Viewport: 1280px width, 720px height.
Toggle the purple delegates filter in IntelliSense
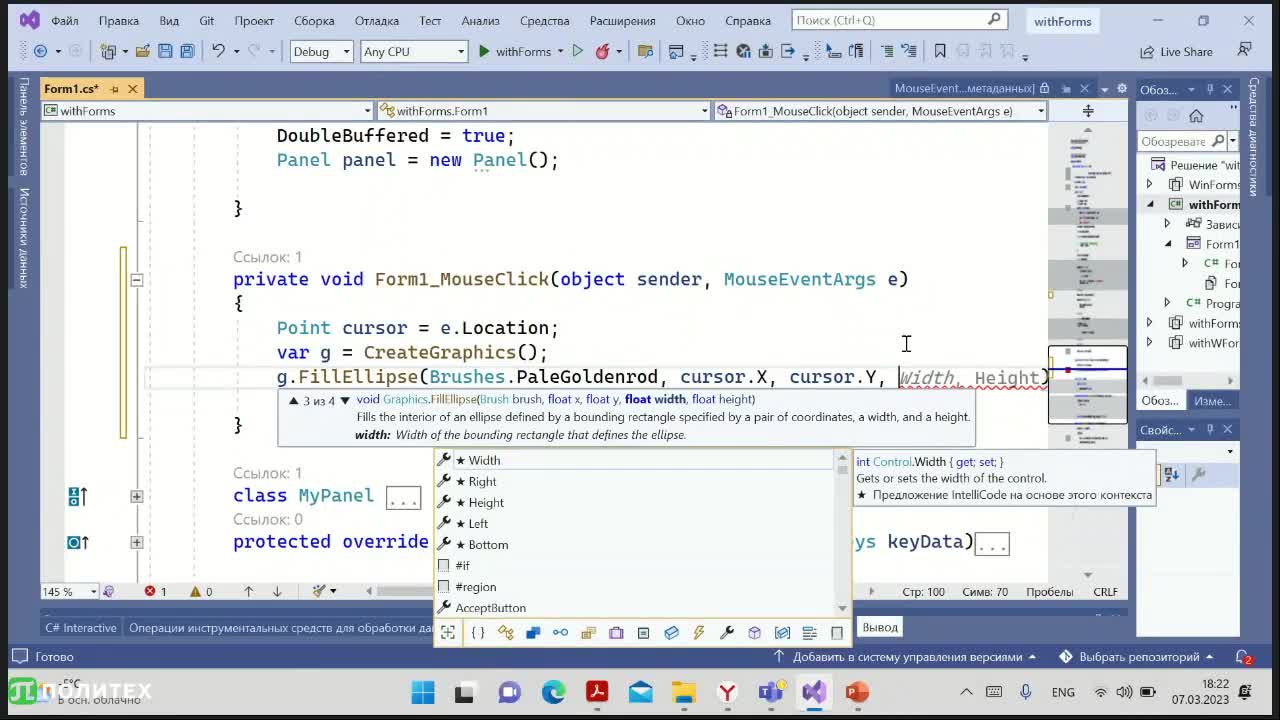[616, 632]
